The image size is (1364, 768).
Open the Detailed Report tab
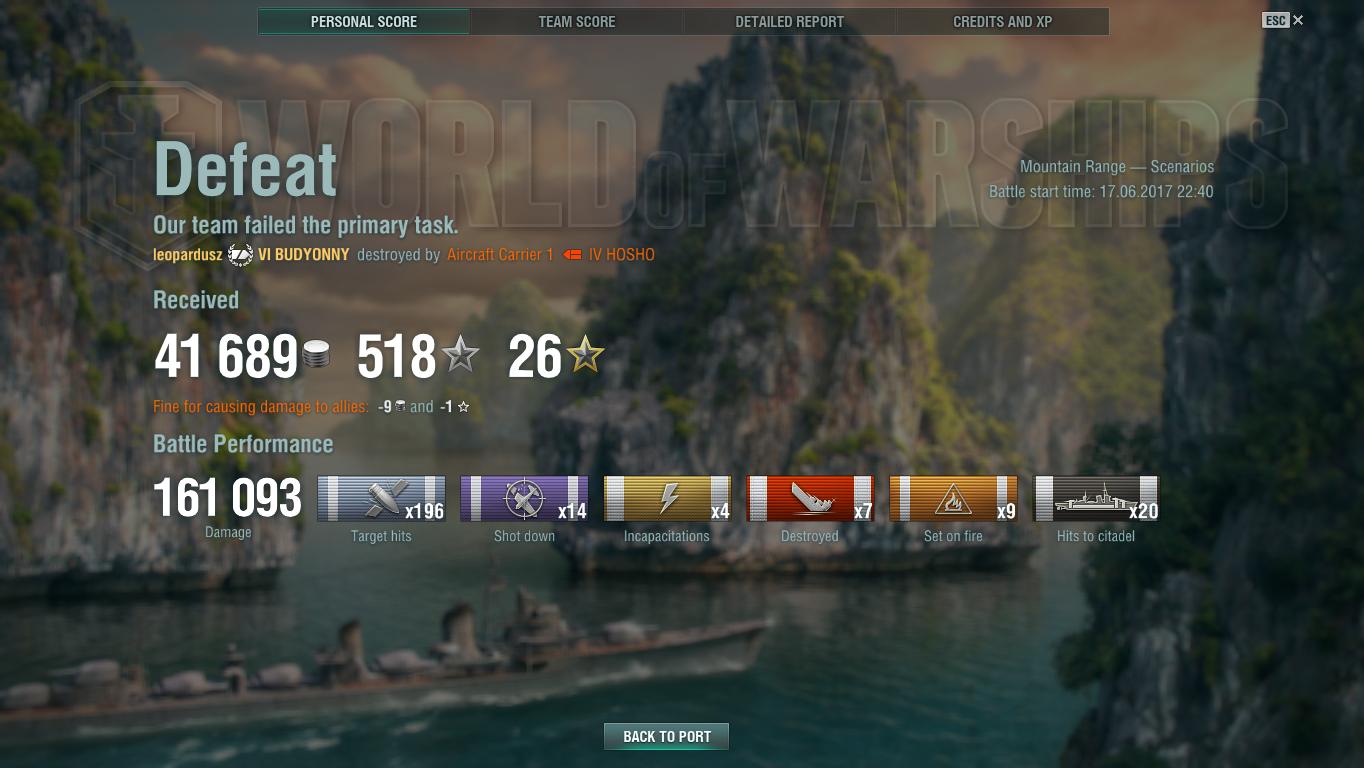coord(790,21)
